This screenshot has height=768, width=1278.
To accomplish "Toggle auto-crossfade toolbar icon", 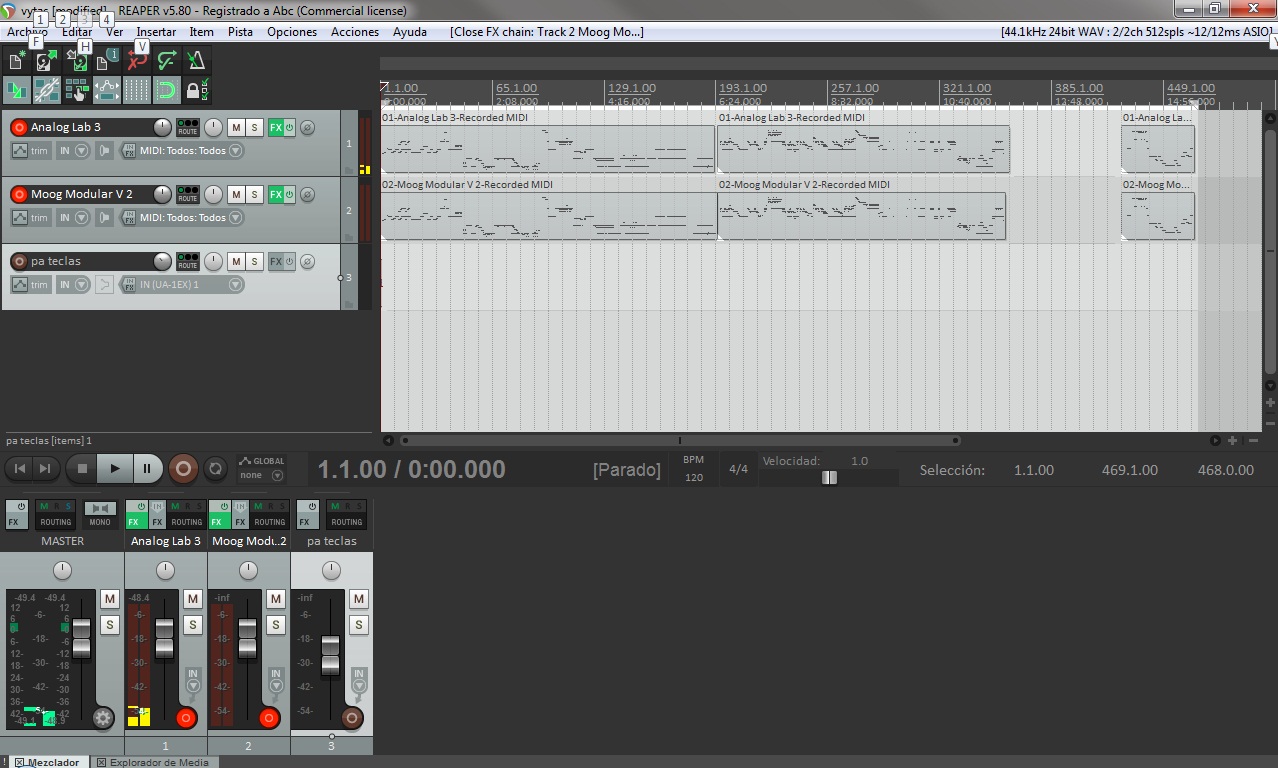I will click(x=16, y=90).
